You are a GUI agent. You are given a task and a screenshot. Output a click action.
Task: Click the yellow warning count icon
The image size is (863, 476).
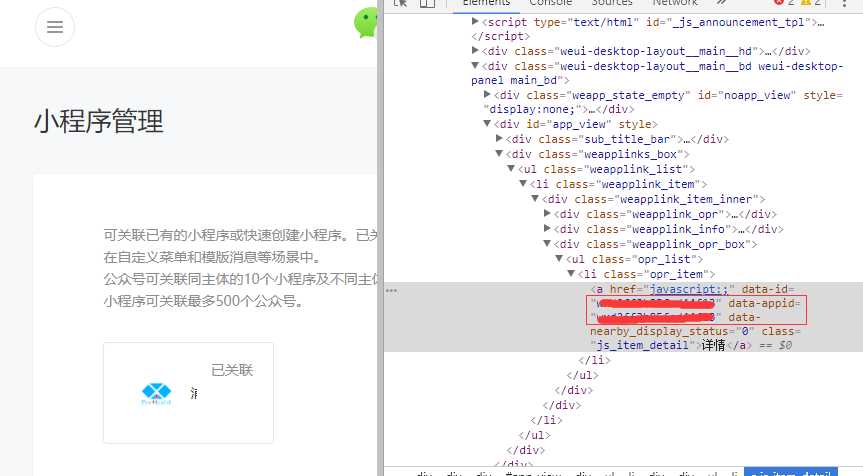[x=806, y=2]
